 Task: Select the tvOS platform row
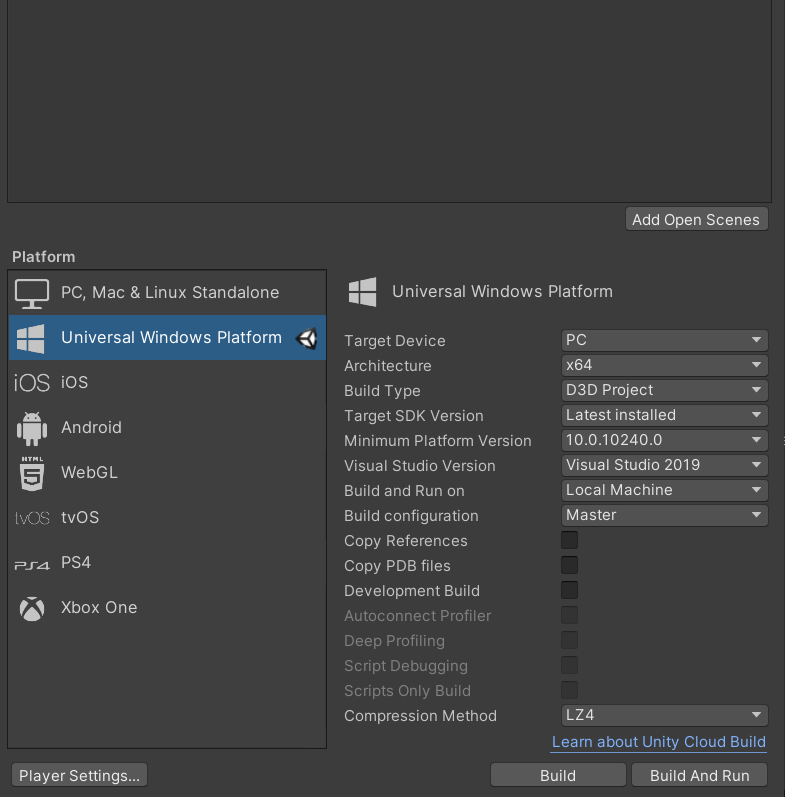tap(167, 517)
